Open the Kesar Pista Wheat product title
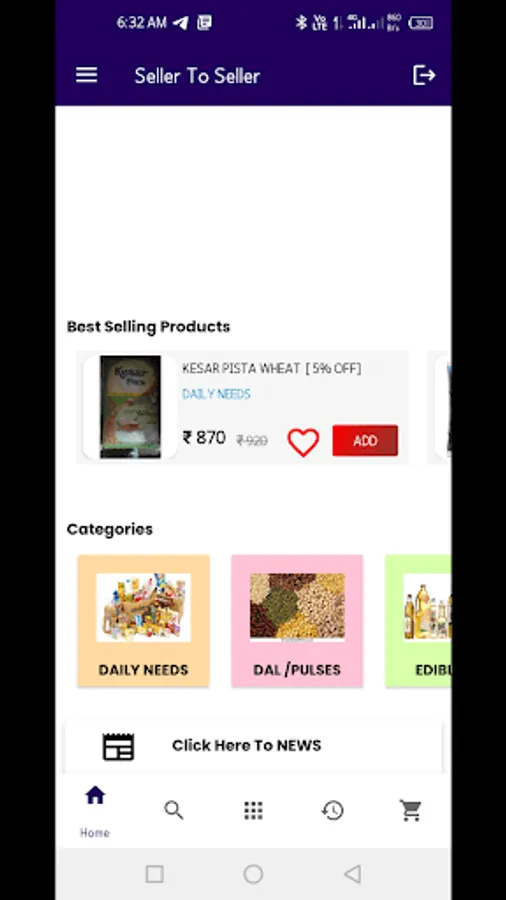Screen dimensions: 506x900 pyautogui.click(x=271, y=368)
